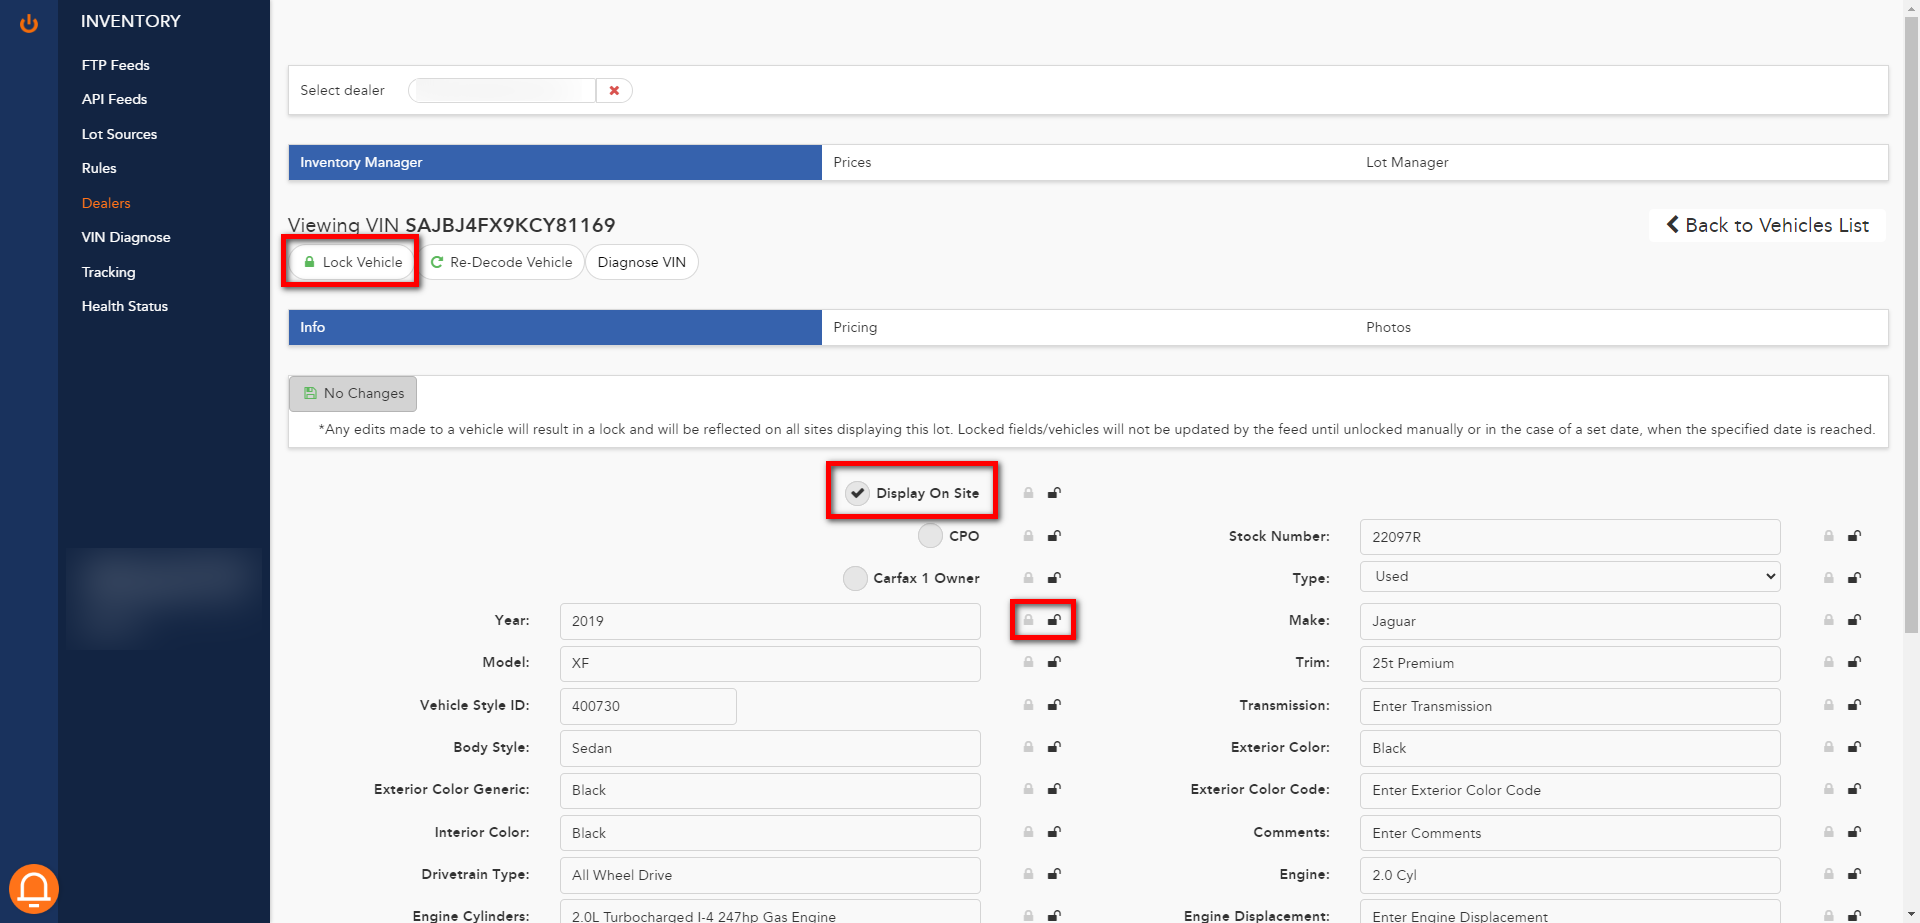Uncheck the Display On Site checkbox

tap(857, 492)
